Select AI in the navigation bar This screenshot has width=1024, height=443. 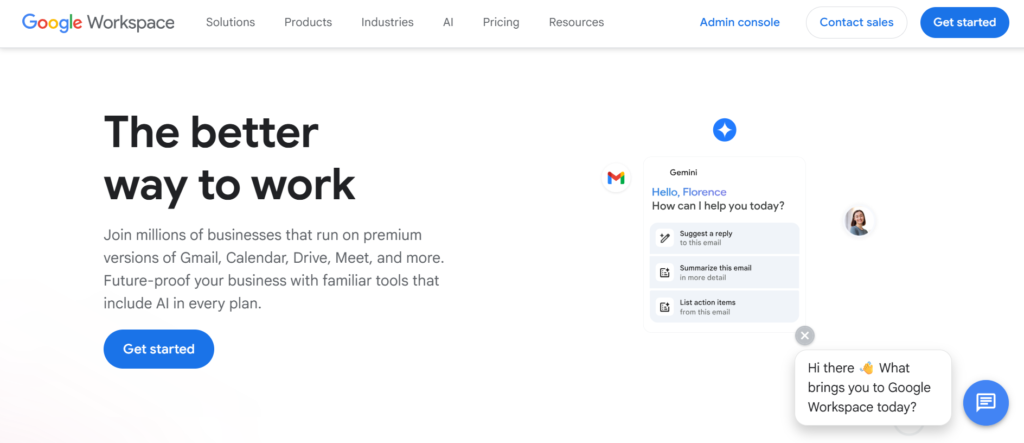coord(448,22)
